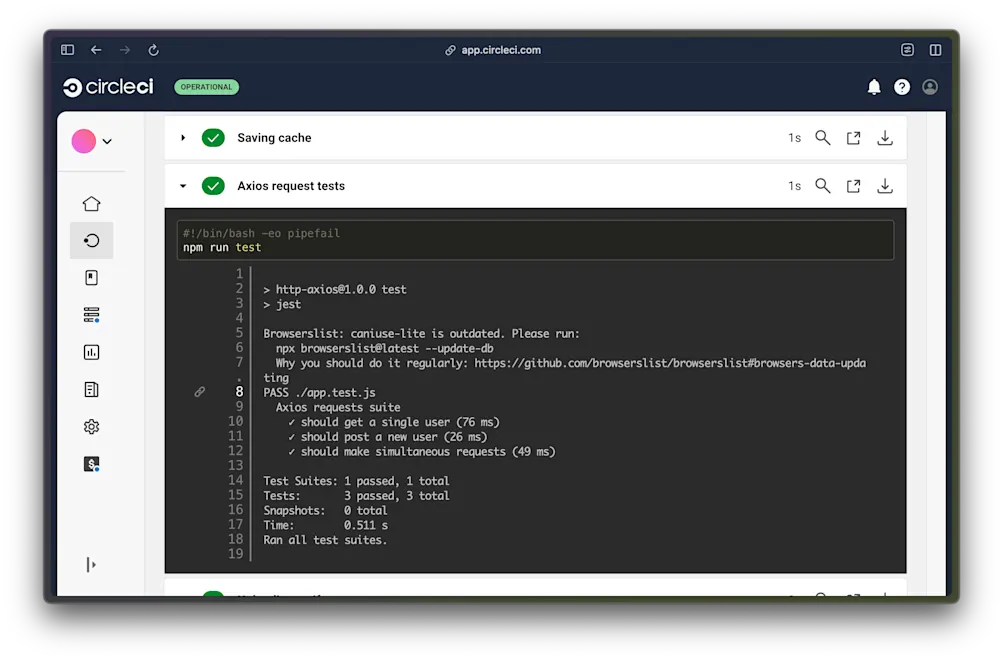
Task: Collapse the left sidebar
Action: point(91,564)
